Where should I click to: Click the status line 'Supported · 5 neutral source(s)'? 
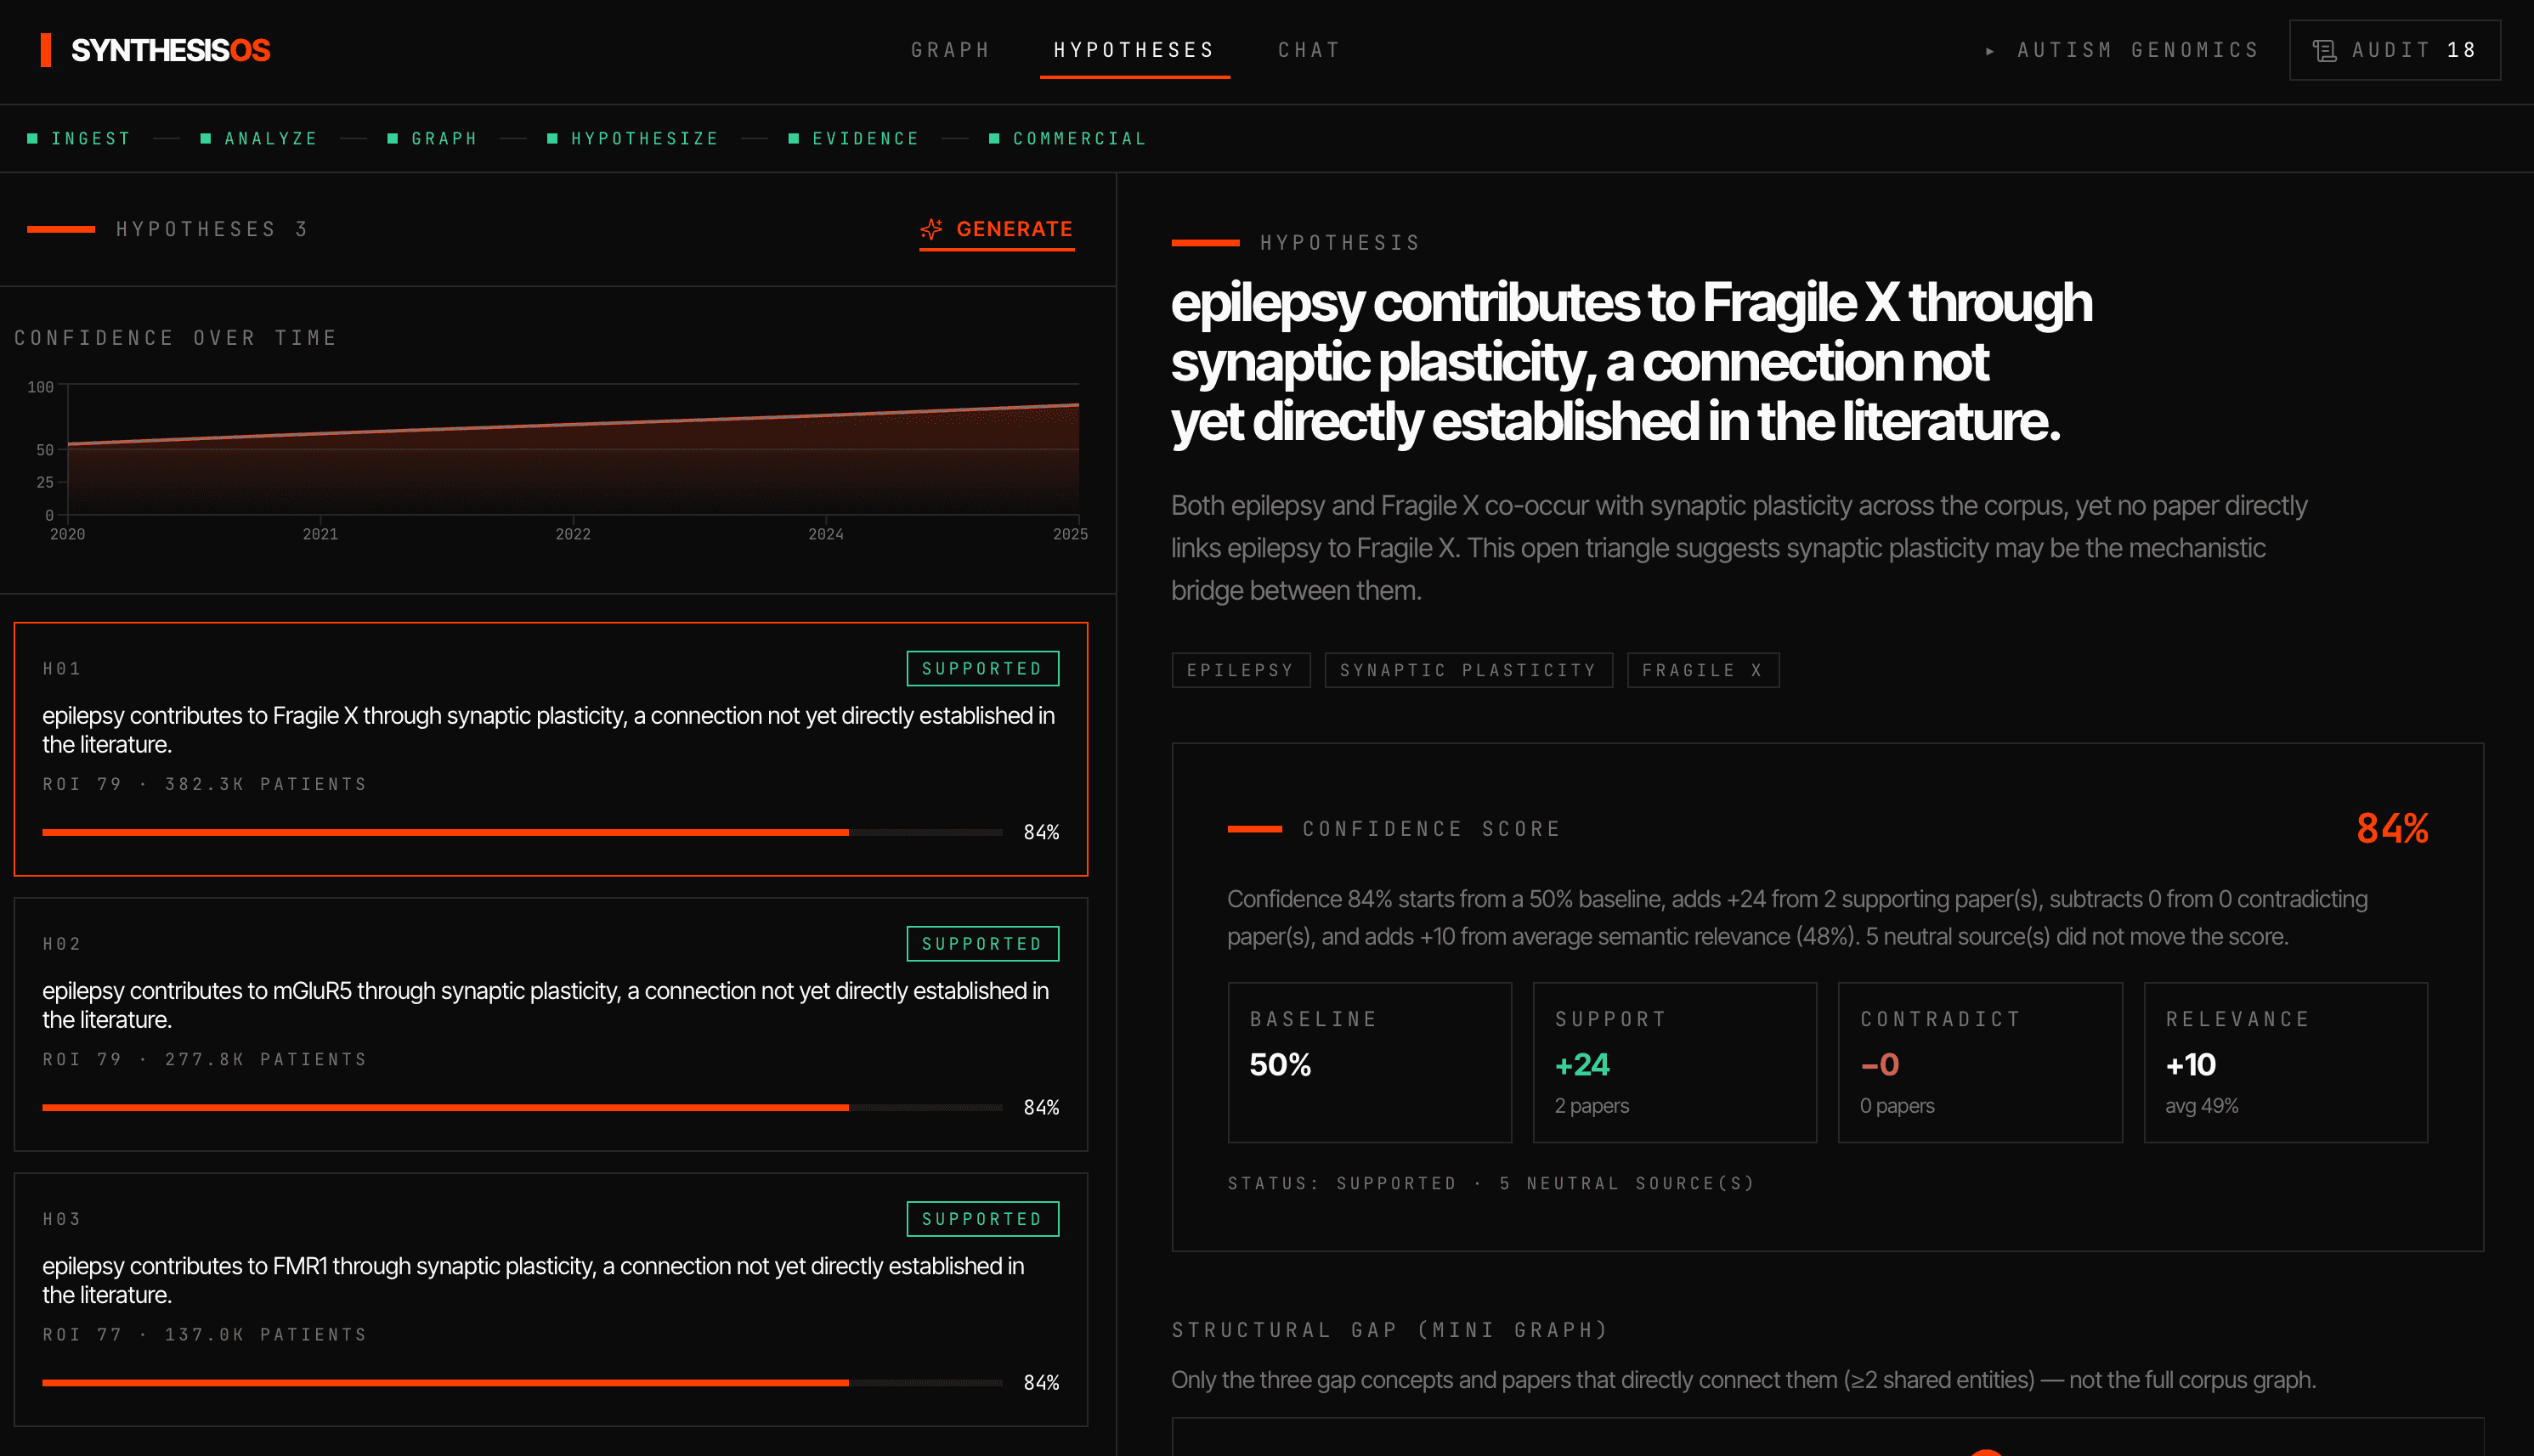(x=1491, y=1184)
